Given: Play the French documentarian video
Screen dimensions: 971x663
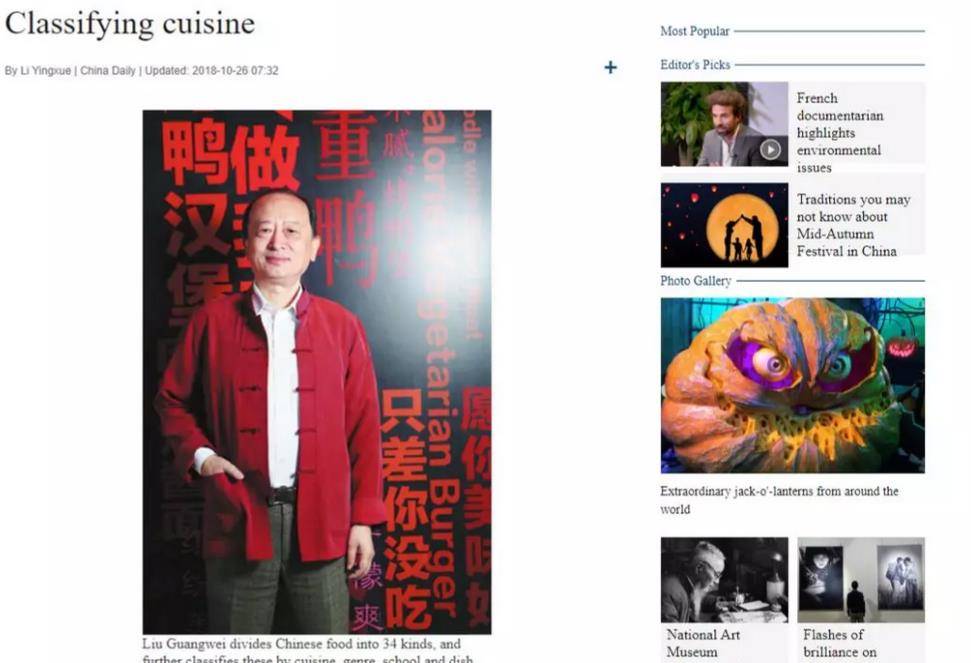Looking at the screenshot, I should pos(770,149).
